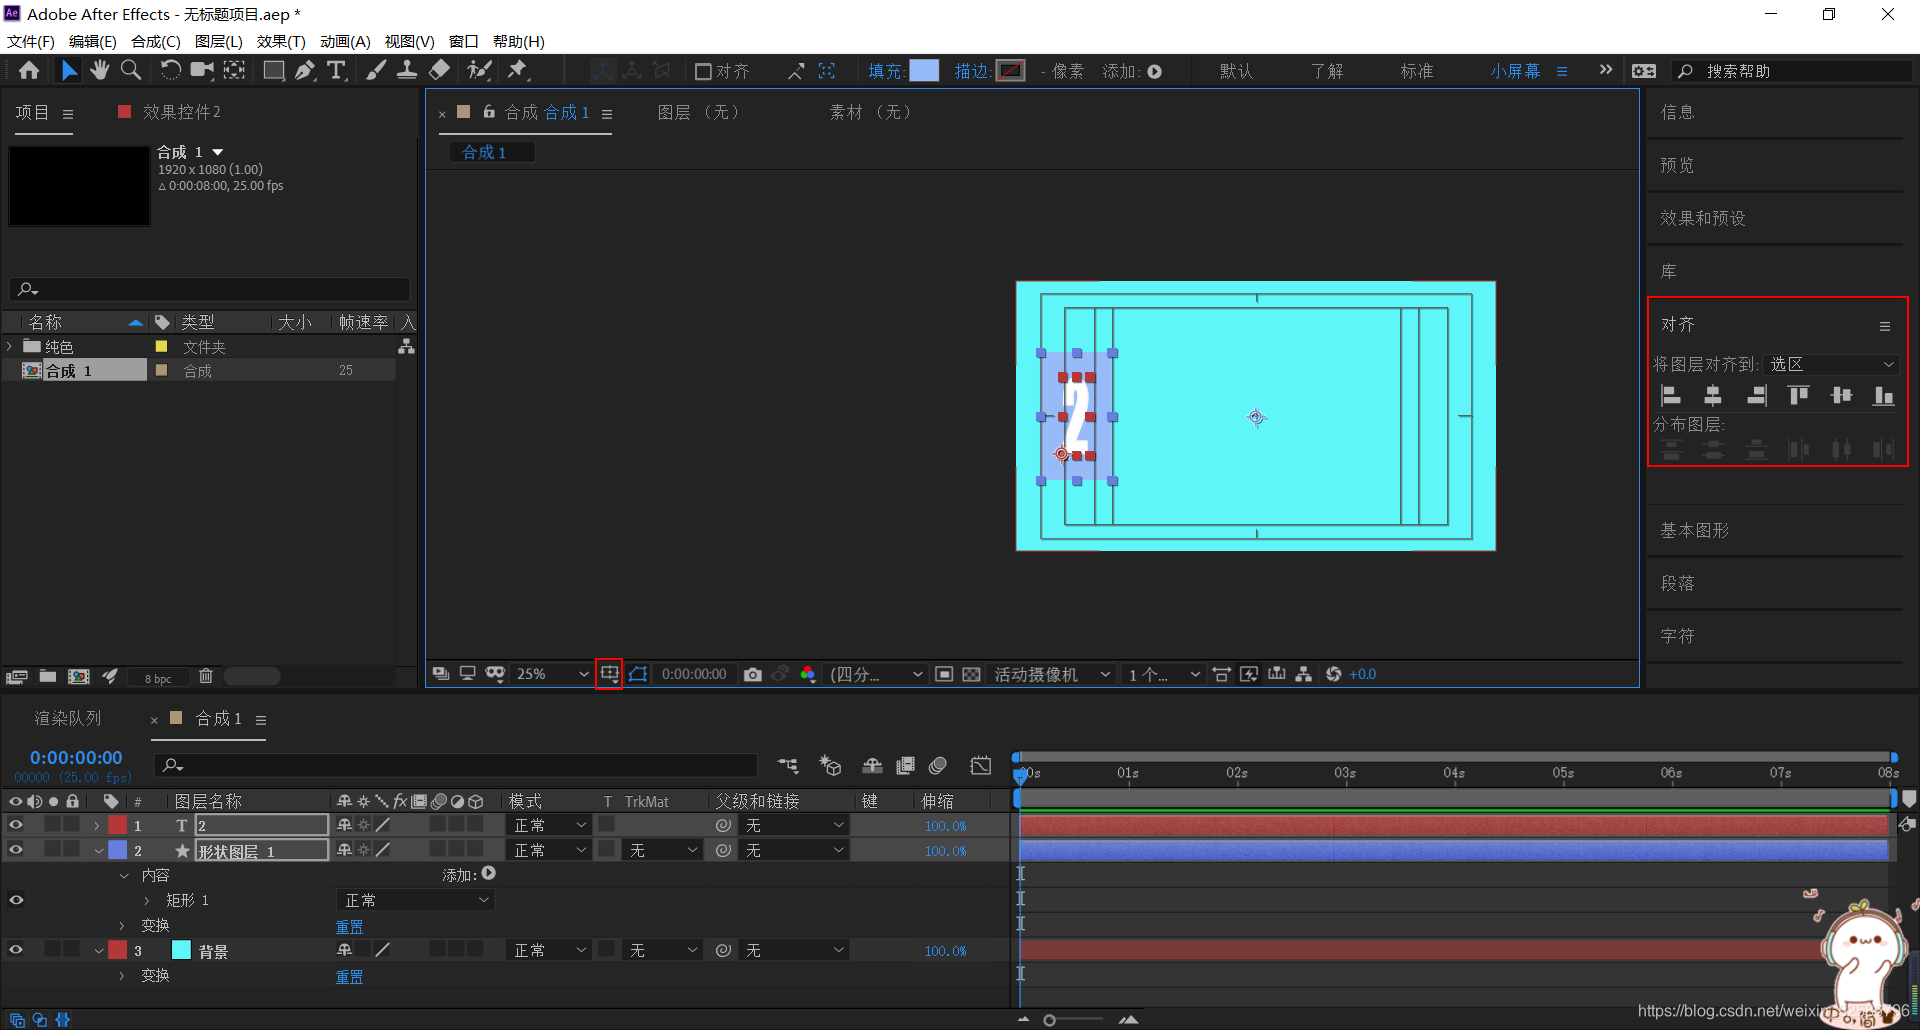Viewport: 1920px width, 1030px height.
Task: Switch to 默认 workspace
Action: [x=1236, y=71]
